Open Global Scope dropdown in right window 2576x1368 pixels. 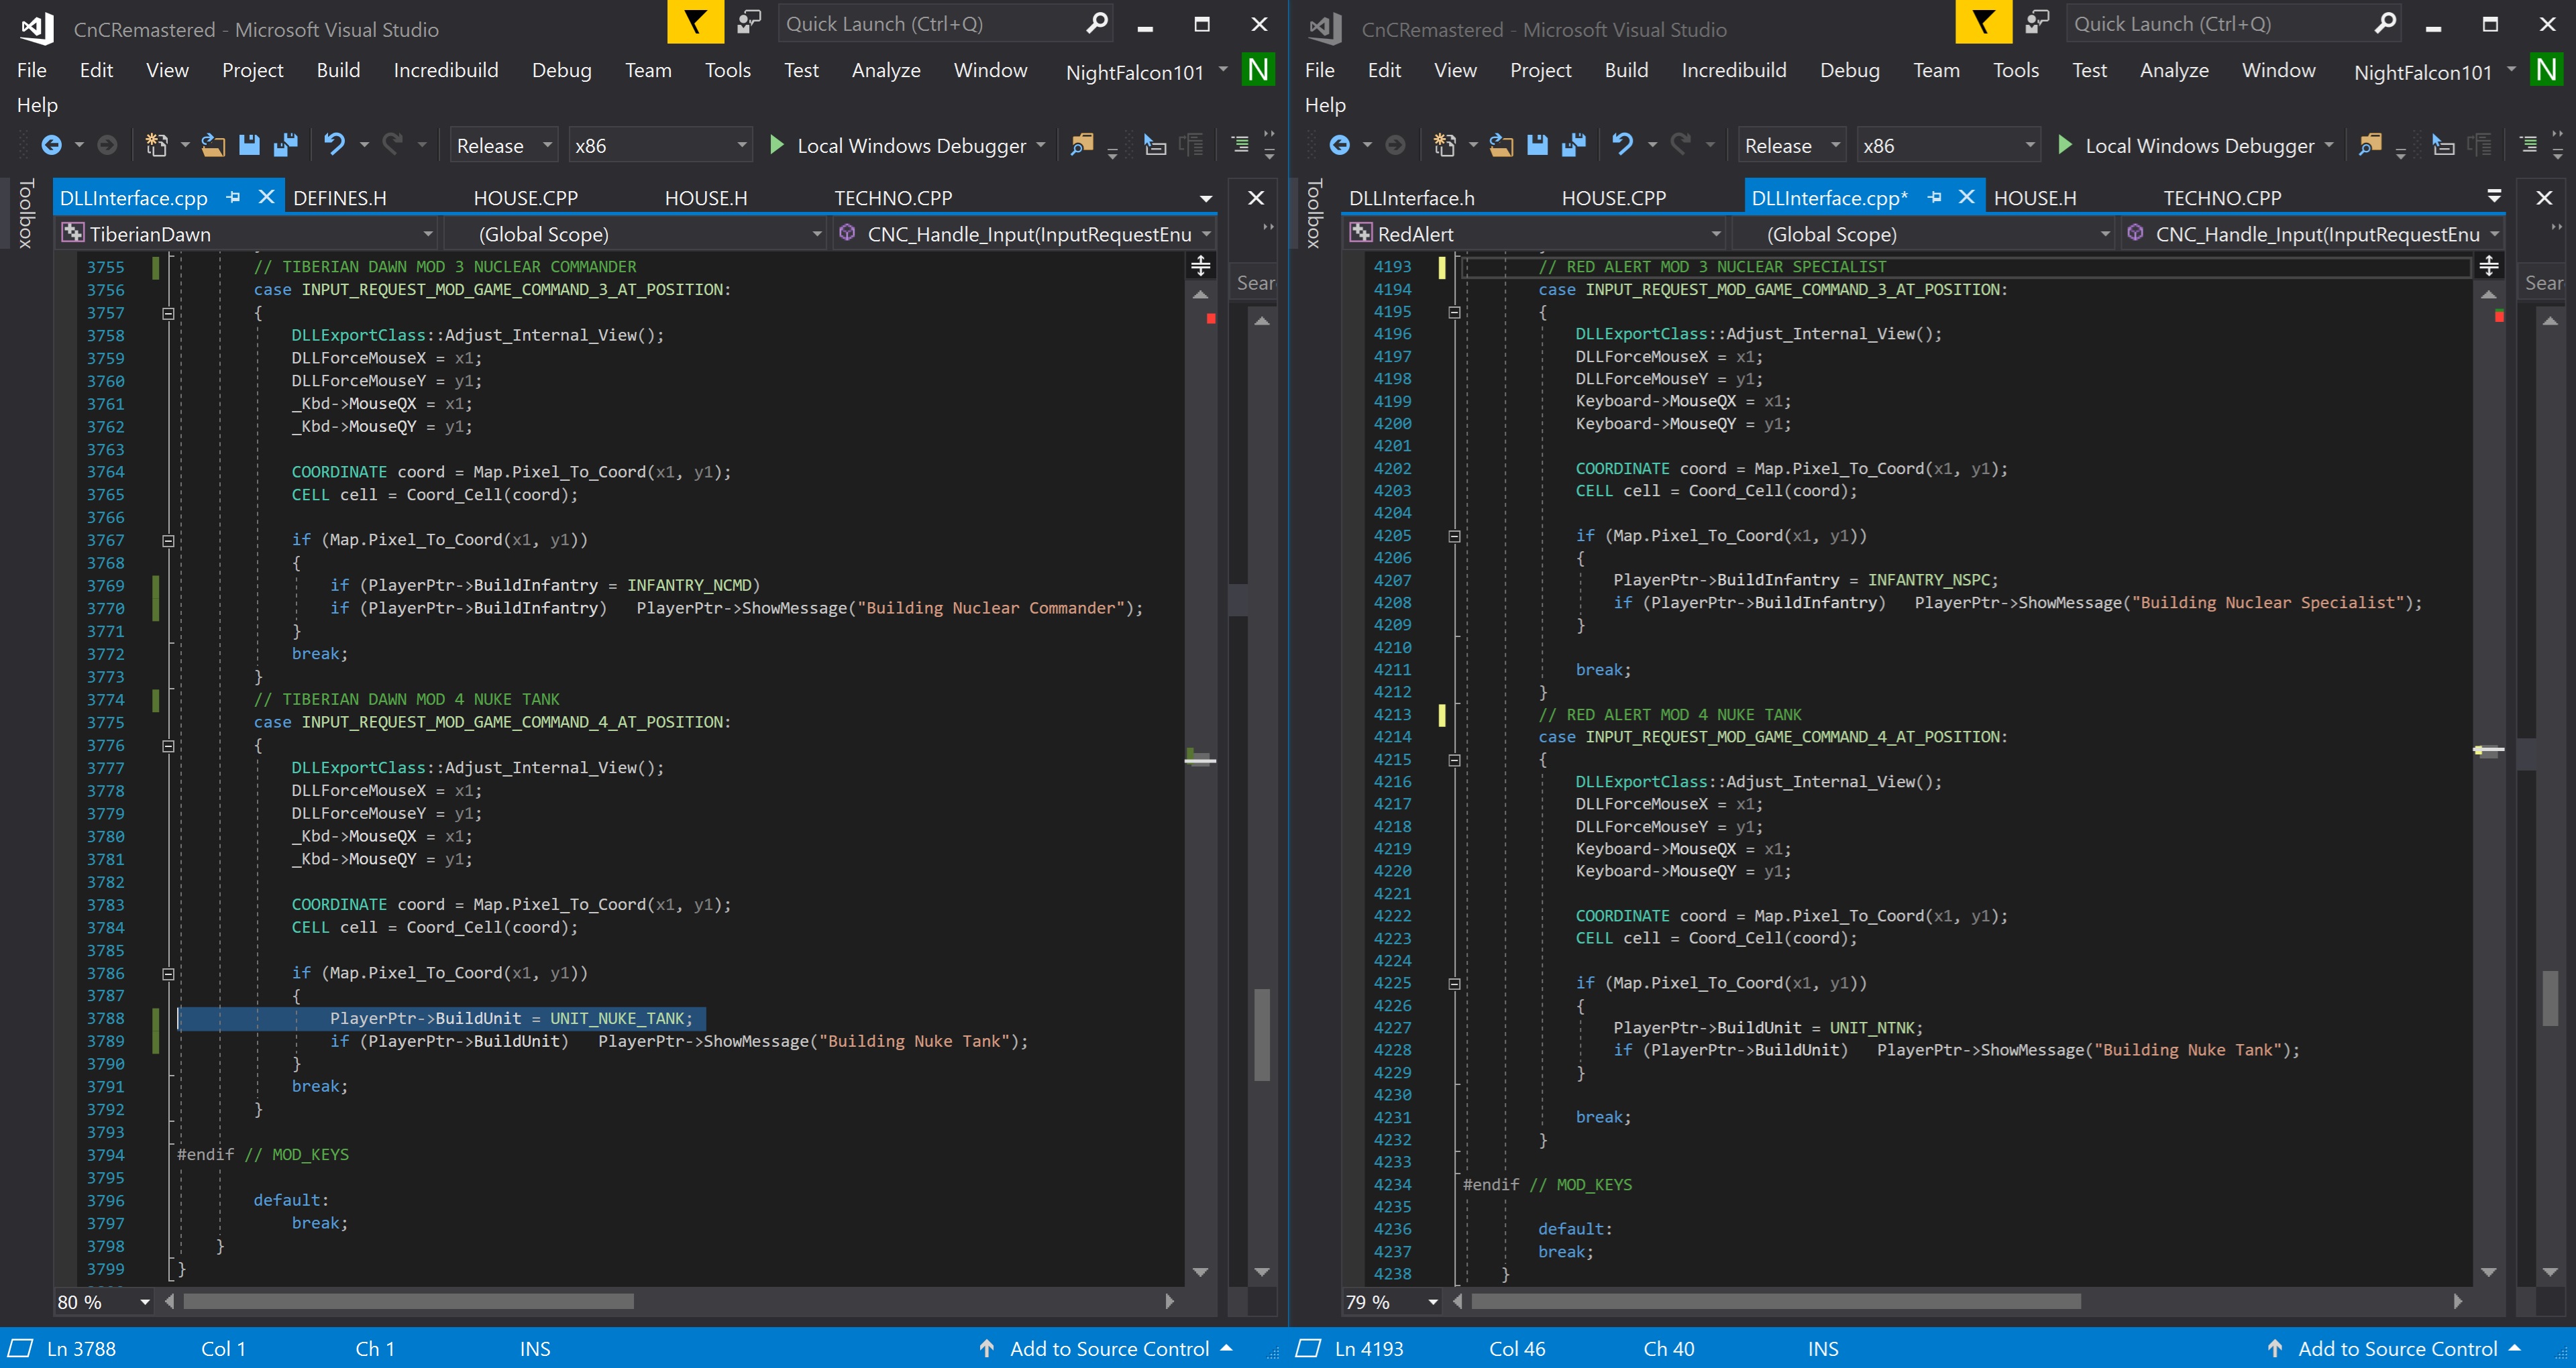1924,234
